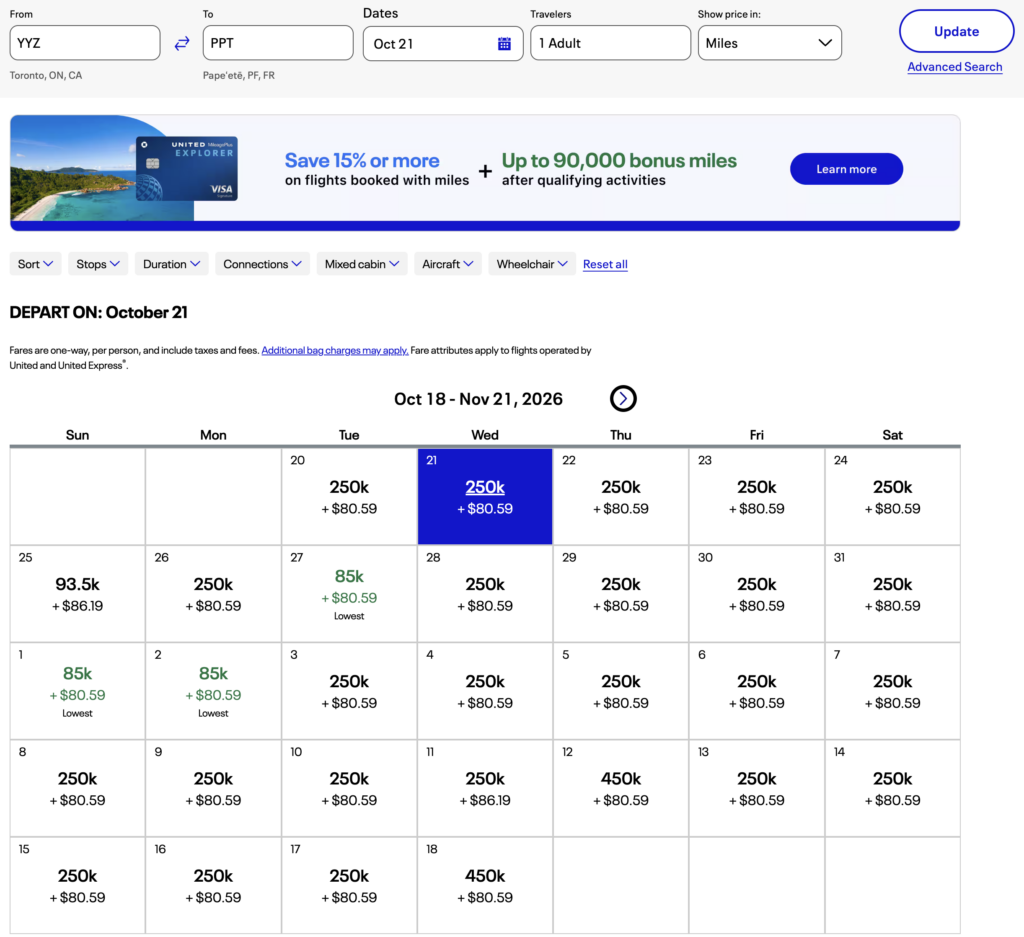Pick November 9 250k fare
Viewport: 1024px width, 937px height.
214,788
